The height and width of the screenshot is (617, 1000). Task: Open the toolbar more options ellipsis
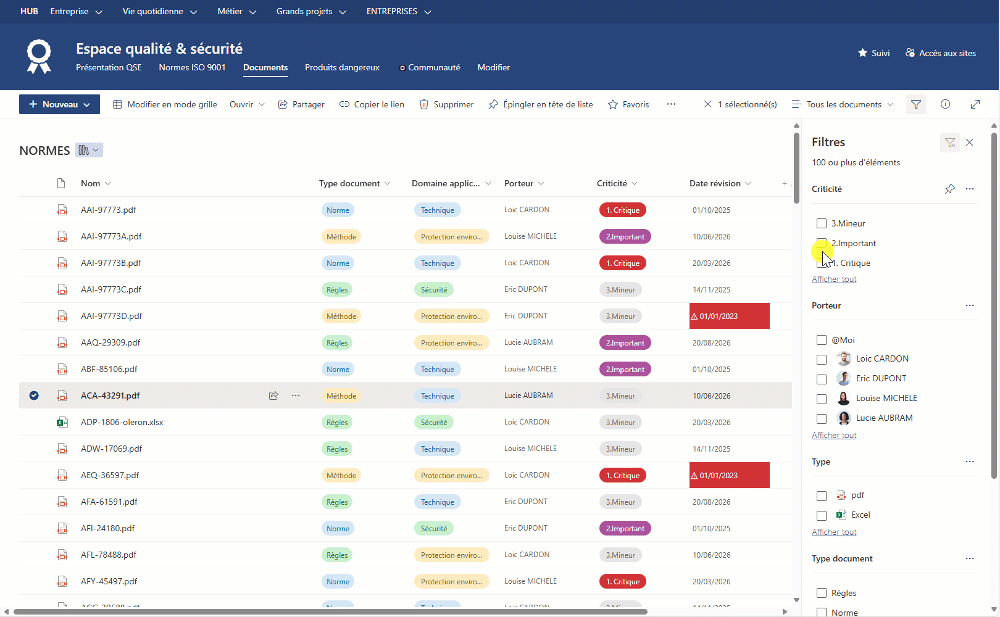click(671, 104)
